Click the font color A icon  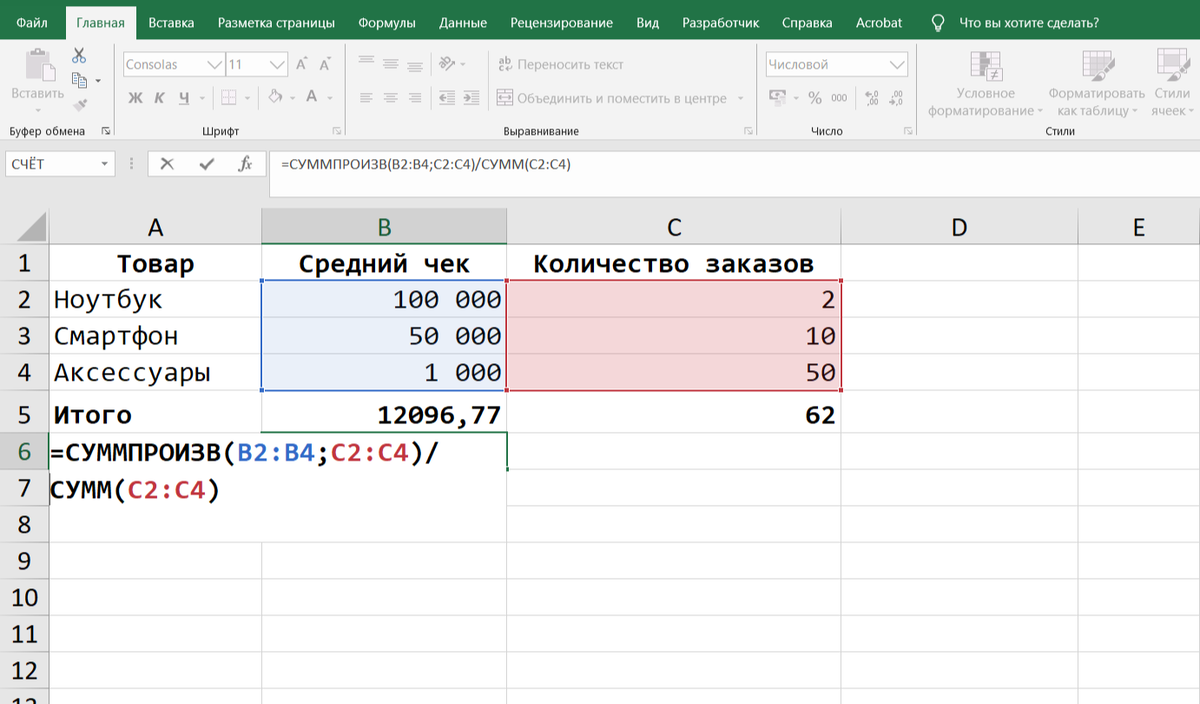pos(311,98)
